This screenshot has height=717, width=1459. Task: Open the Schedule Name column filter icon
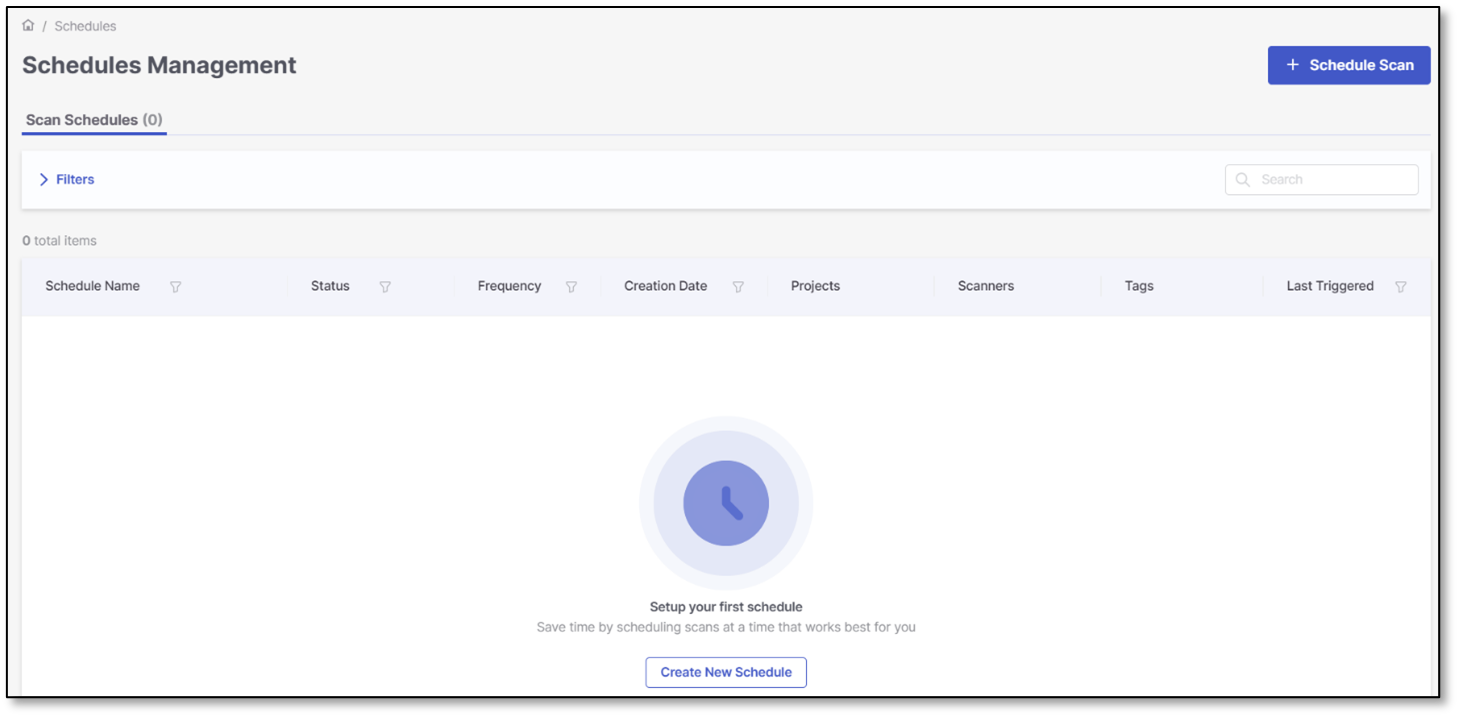pos(175,287)
